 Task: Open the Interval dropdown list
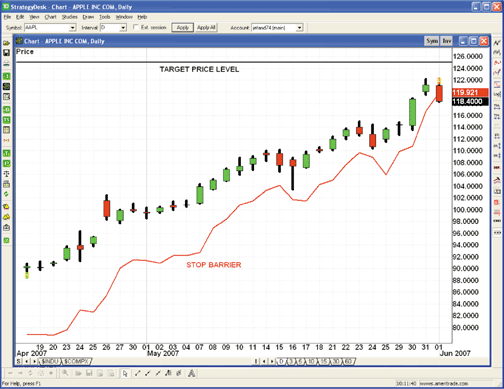point(123,28)
